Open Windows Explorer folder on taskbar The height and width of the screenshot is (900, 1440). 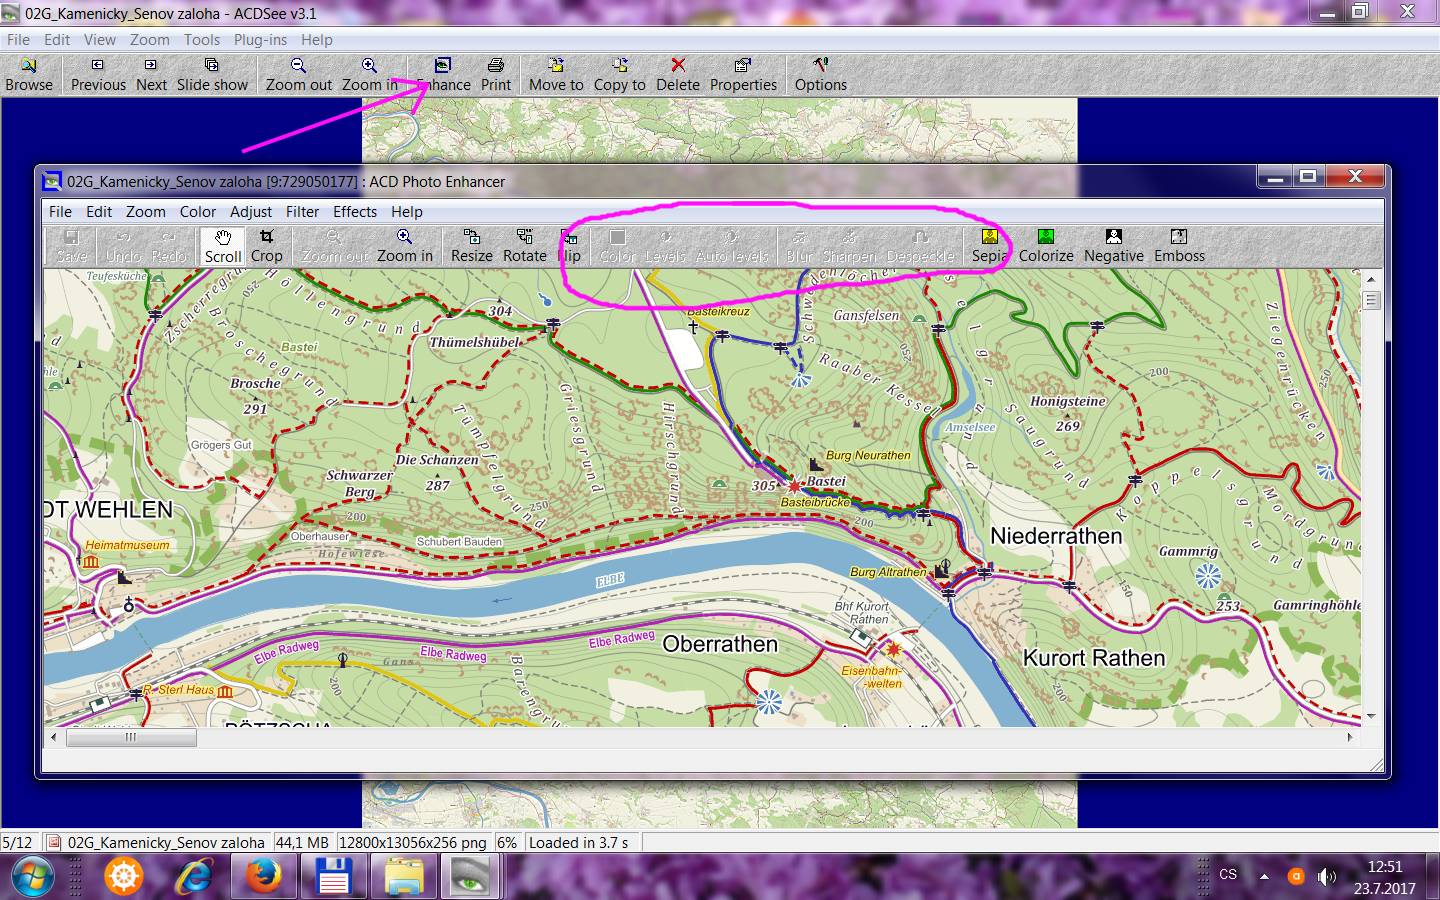click(x=402, y=877)
